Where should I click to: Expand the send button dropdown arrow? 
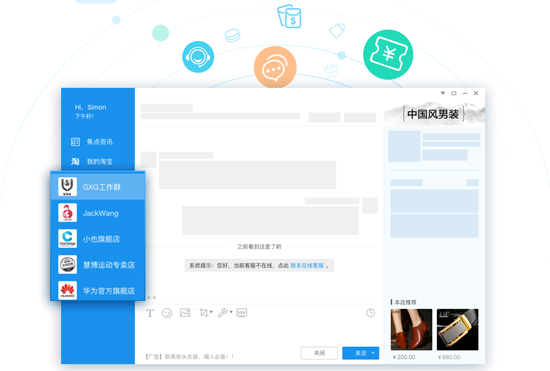point(373,353)
